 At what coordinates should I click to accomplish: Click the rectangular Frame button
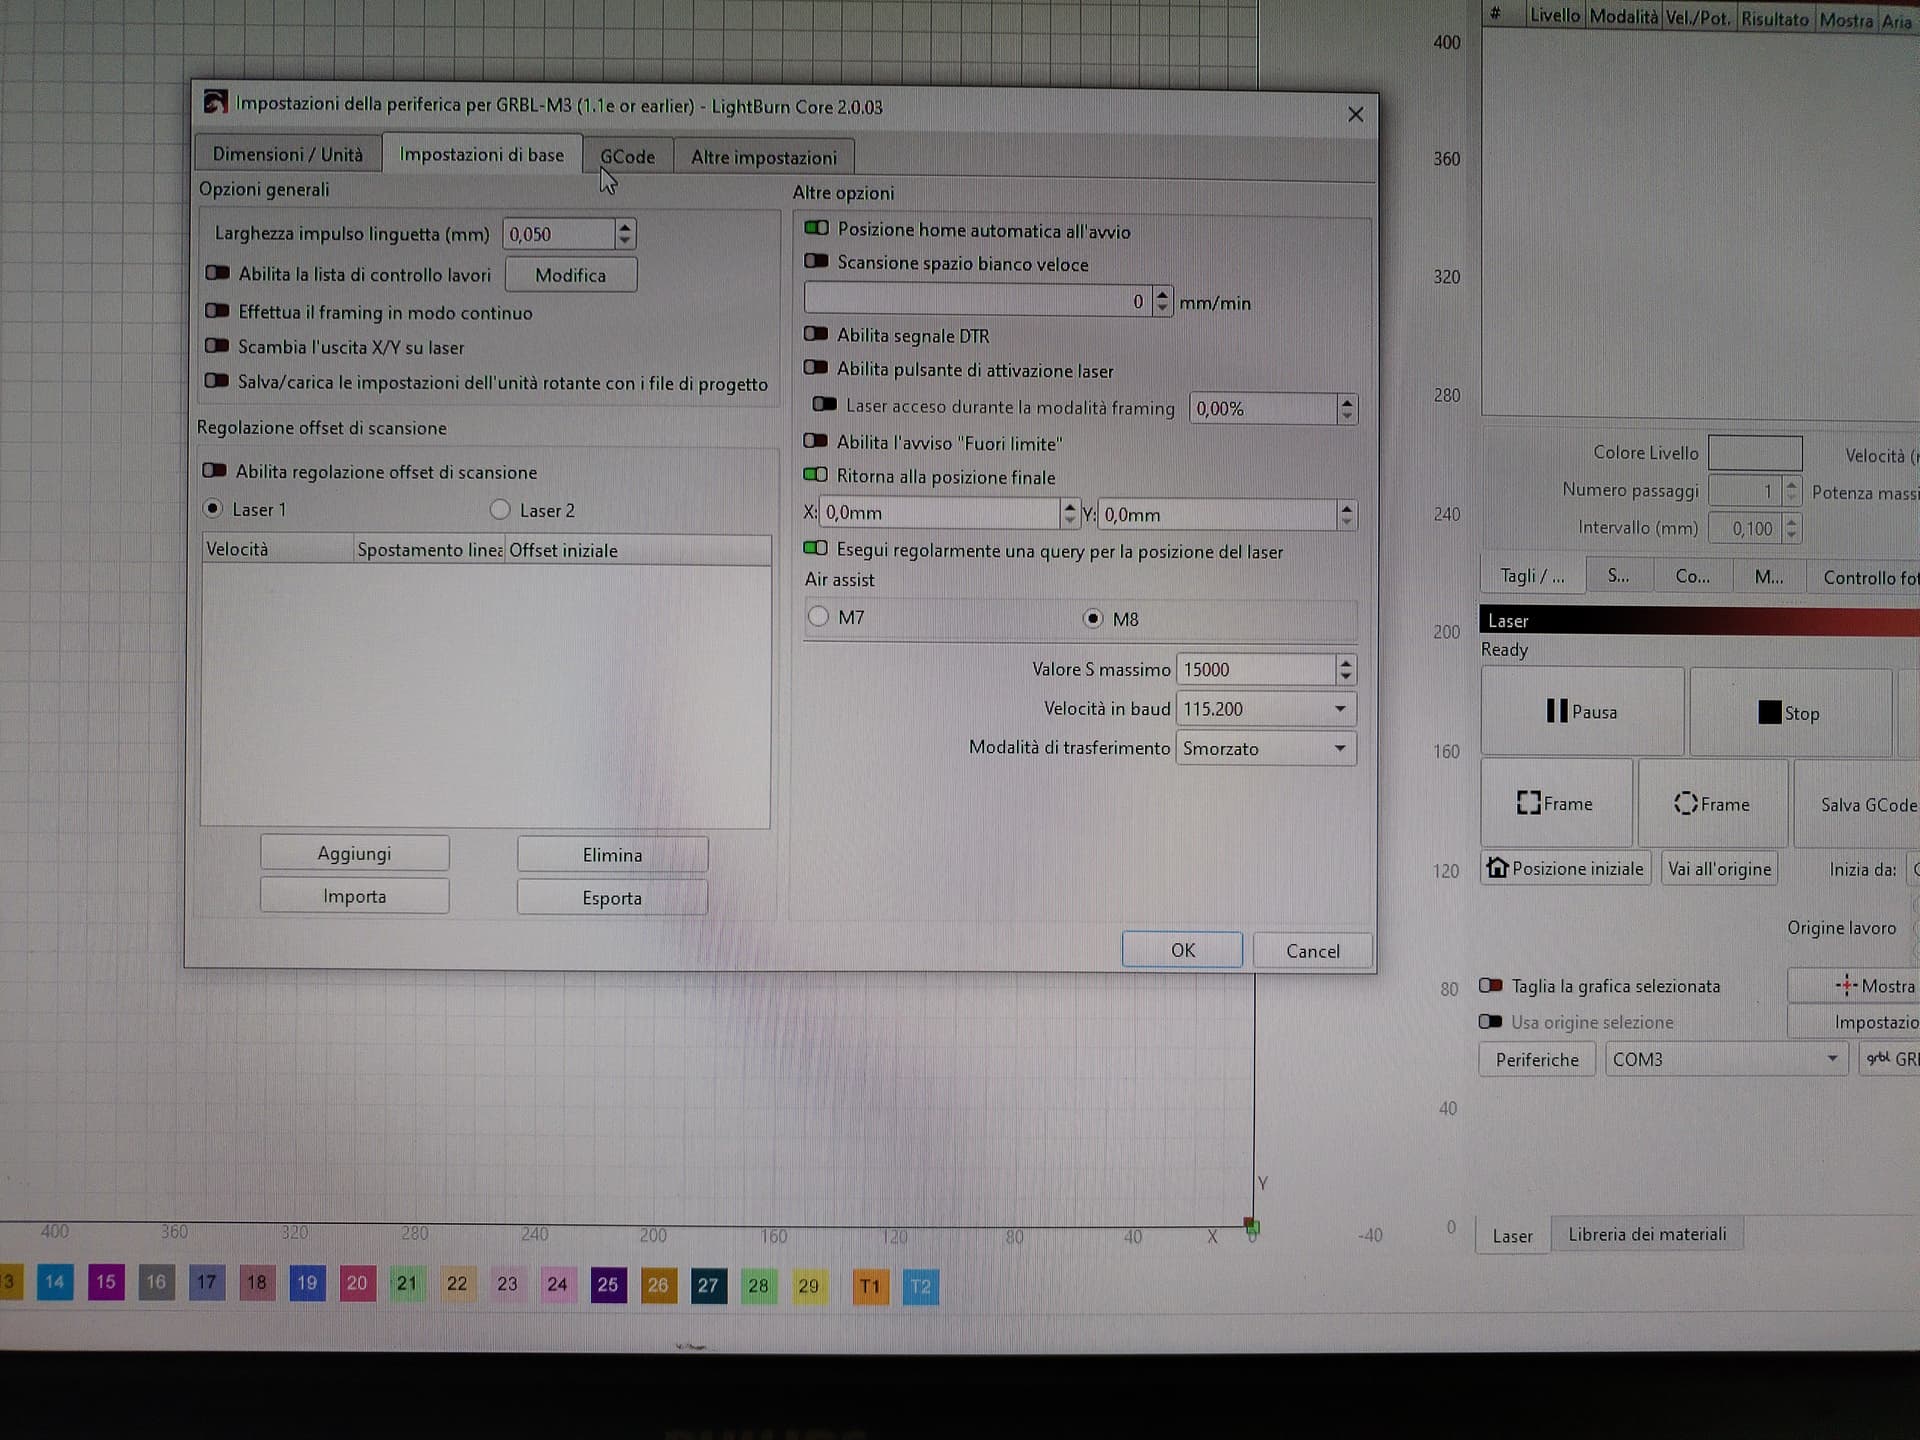pos(1555,804)
